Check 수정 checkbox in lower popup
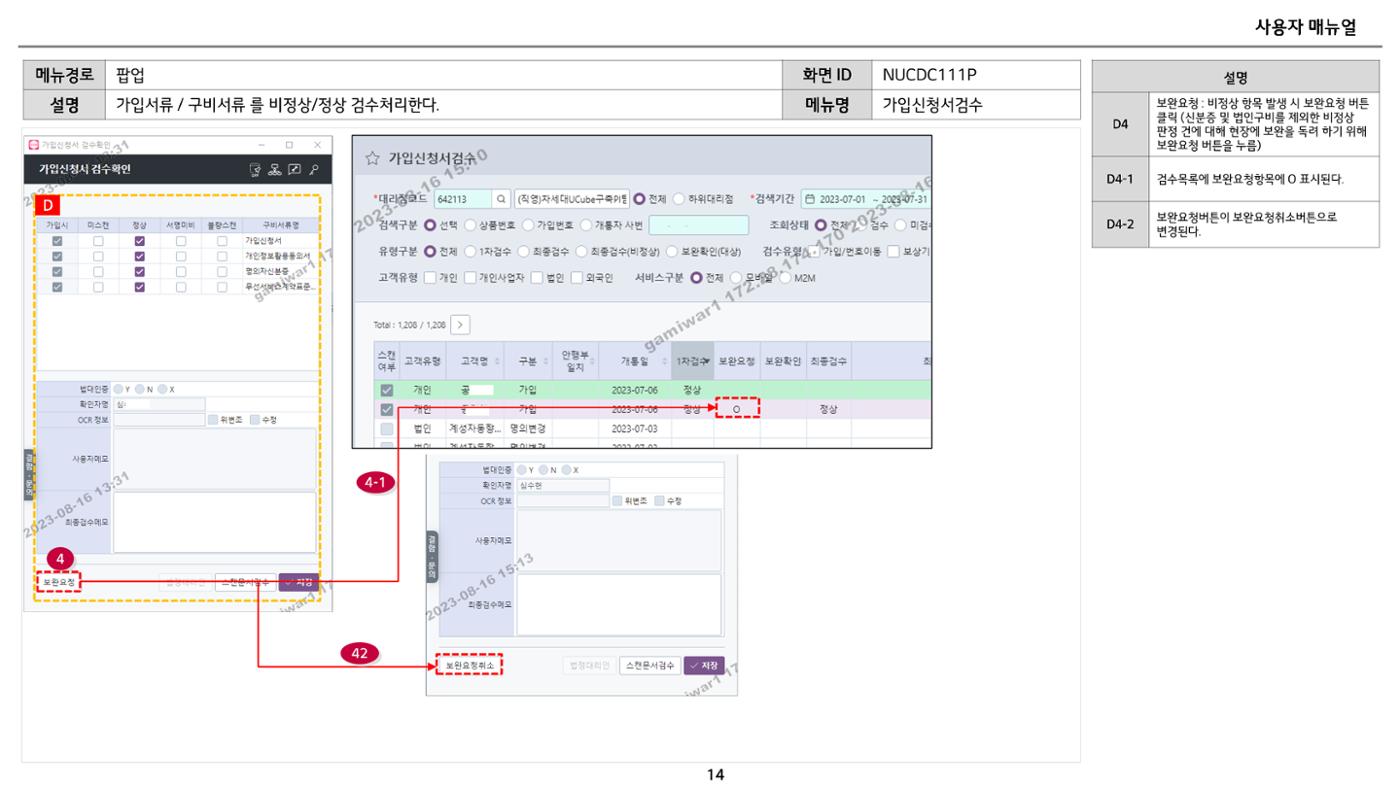The height and width of the screenshot is (788, 1400). coord(658,500)
